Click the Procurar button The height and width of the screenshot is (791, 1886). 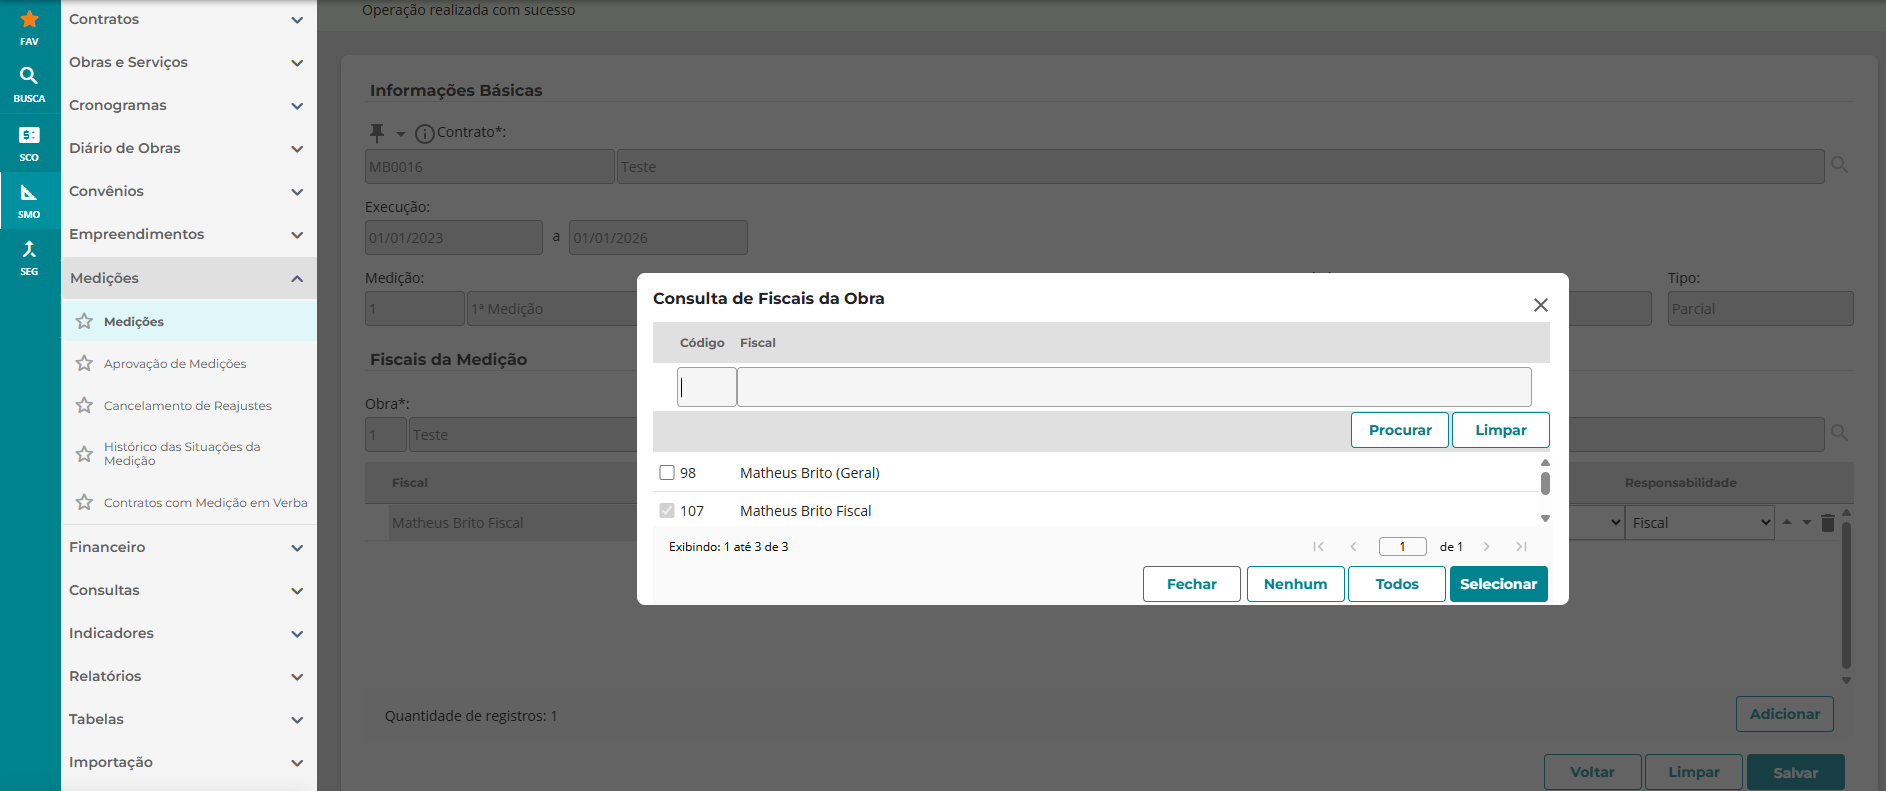pos(1399,430)
